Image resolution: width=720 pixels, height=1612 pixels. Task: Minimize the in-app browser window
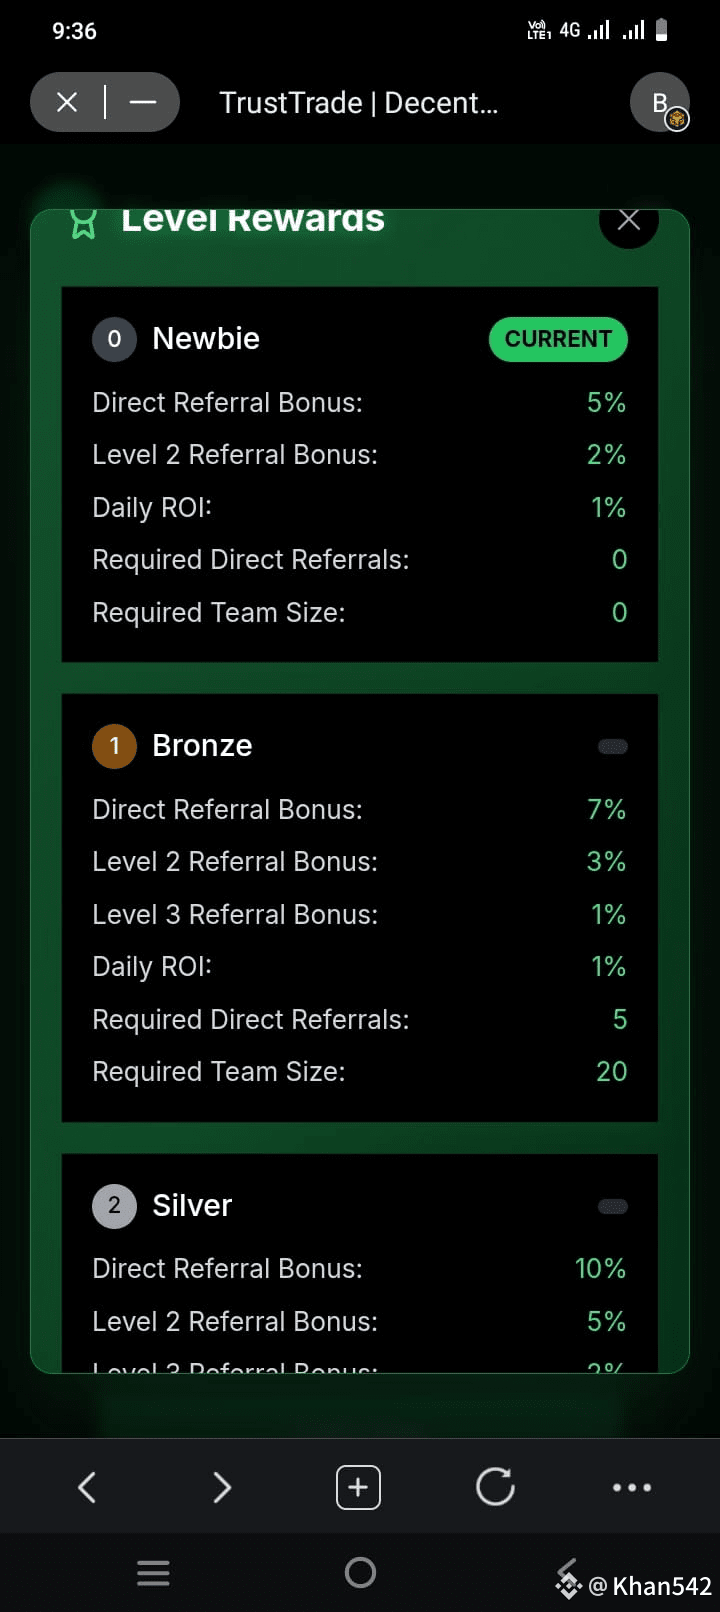(143, 102)
